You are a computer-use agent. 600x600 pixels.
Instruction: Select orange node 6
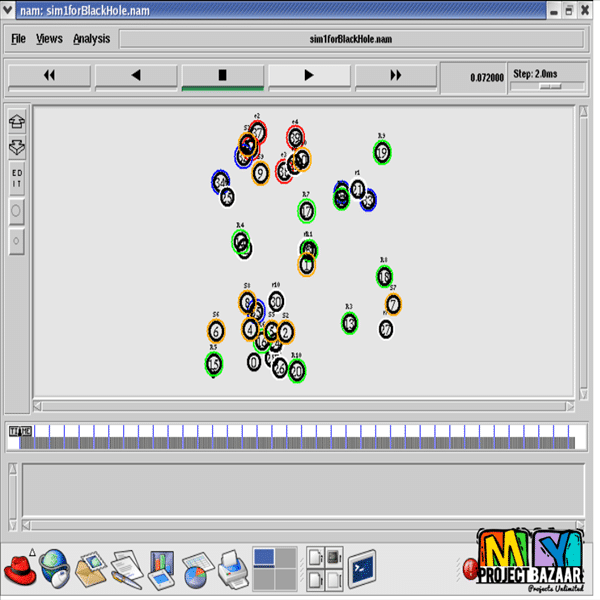[216, 331]
